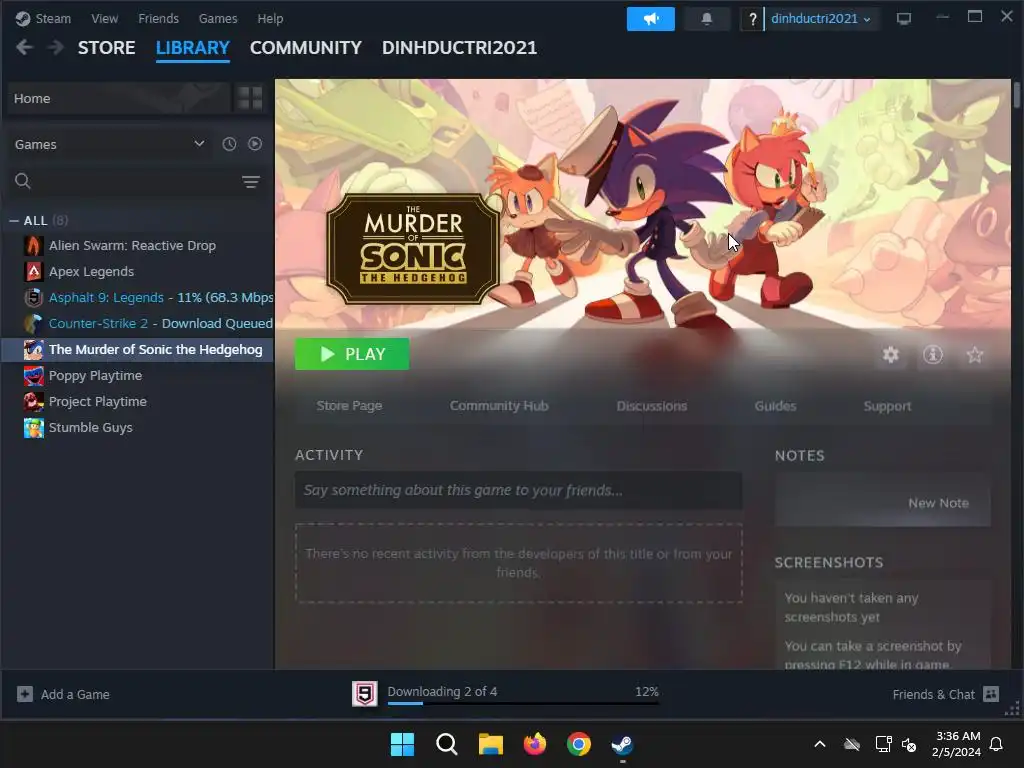Open the DINHDUCTRI2021 profile tab
1024x768 pixels.
coord(459,48)
